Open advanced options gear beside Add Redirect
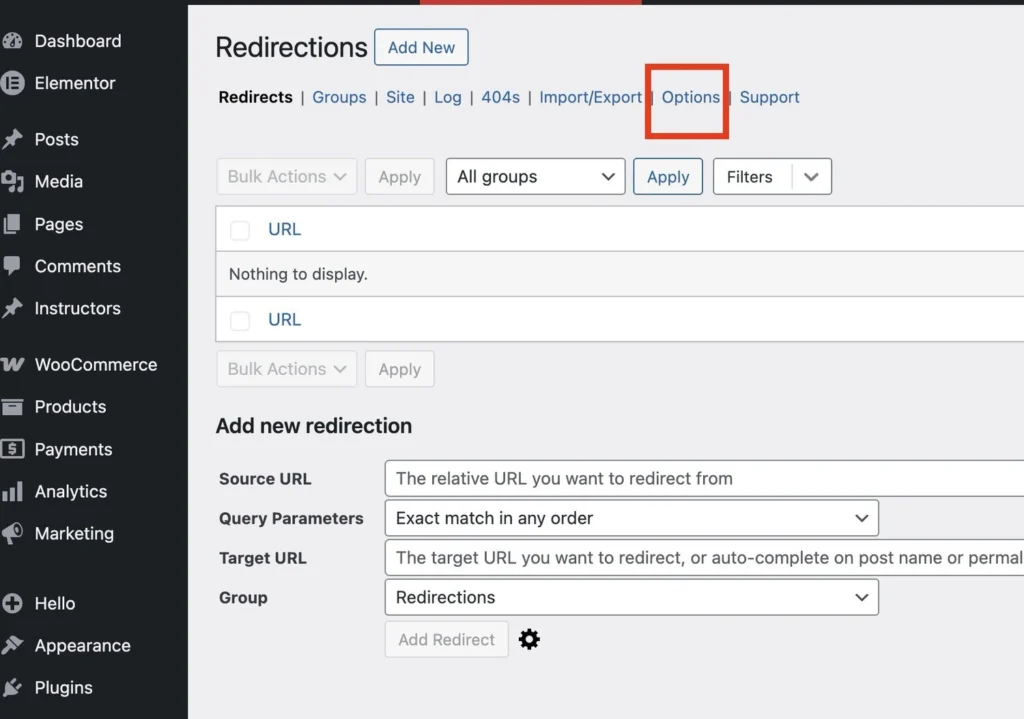 pyautogui.click(x=530, y=640)
